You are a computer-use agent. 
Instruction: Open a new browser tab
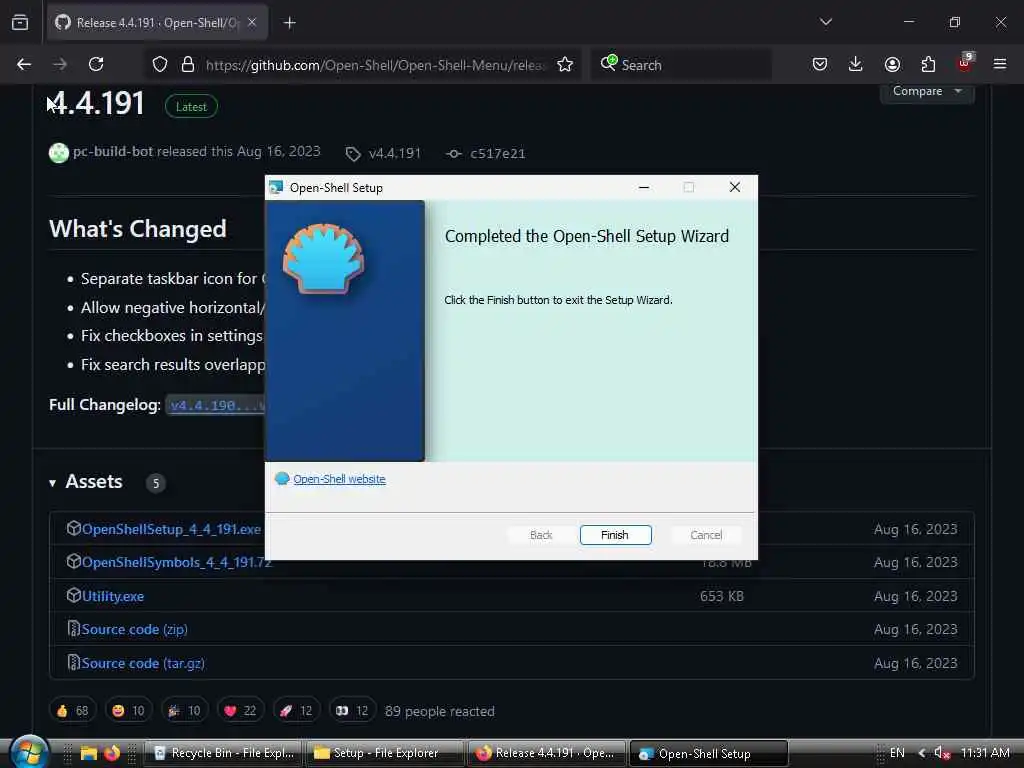pyautogui.click(x=290, y=23)
